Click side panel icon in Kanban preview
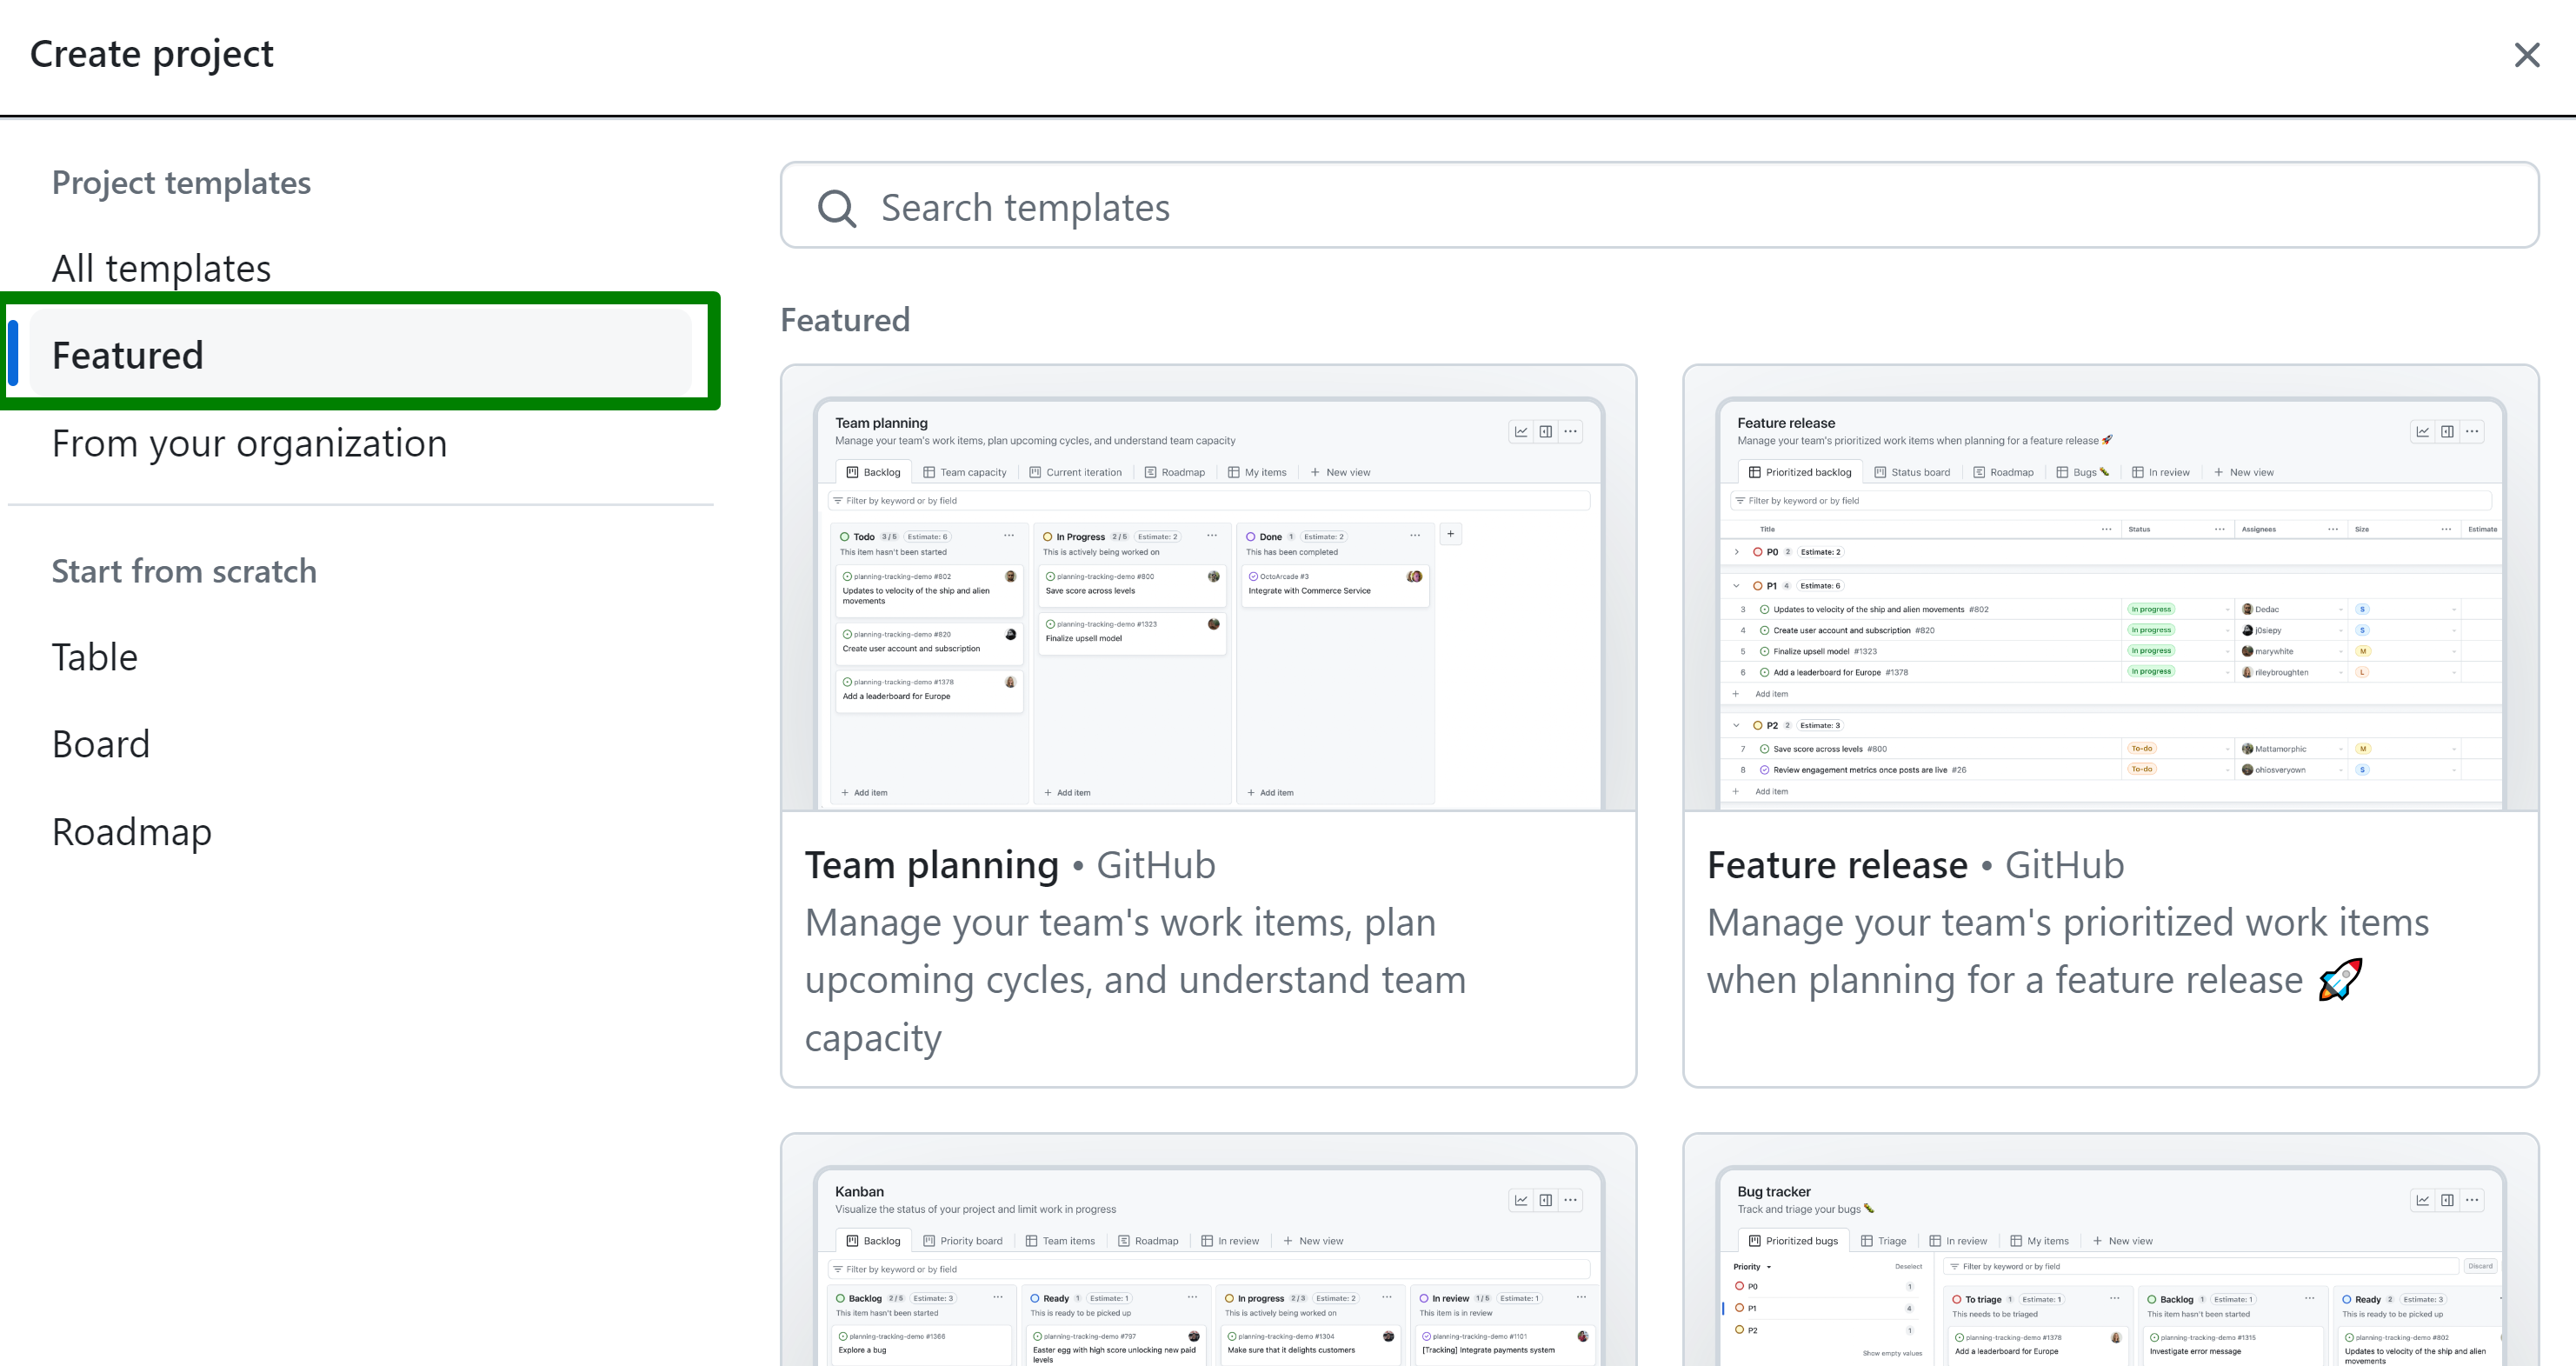The height and width of the screenshot is (1366, 2576). pyautogui.click(x=1546, y=1200)
